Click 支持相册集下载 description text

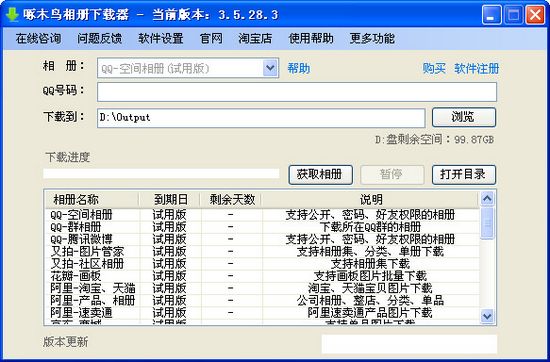pos(370,263)
